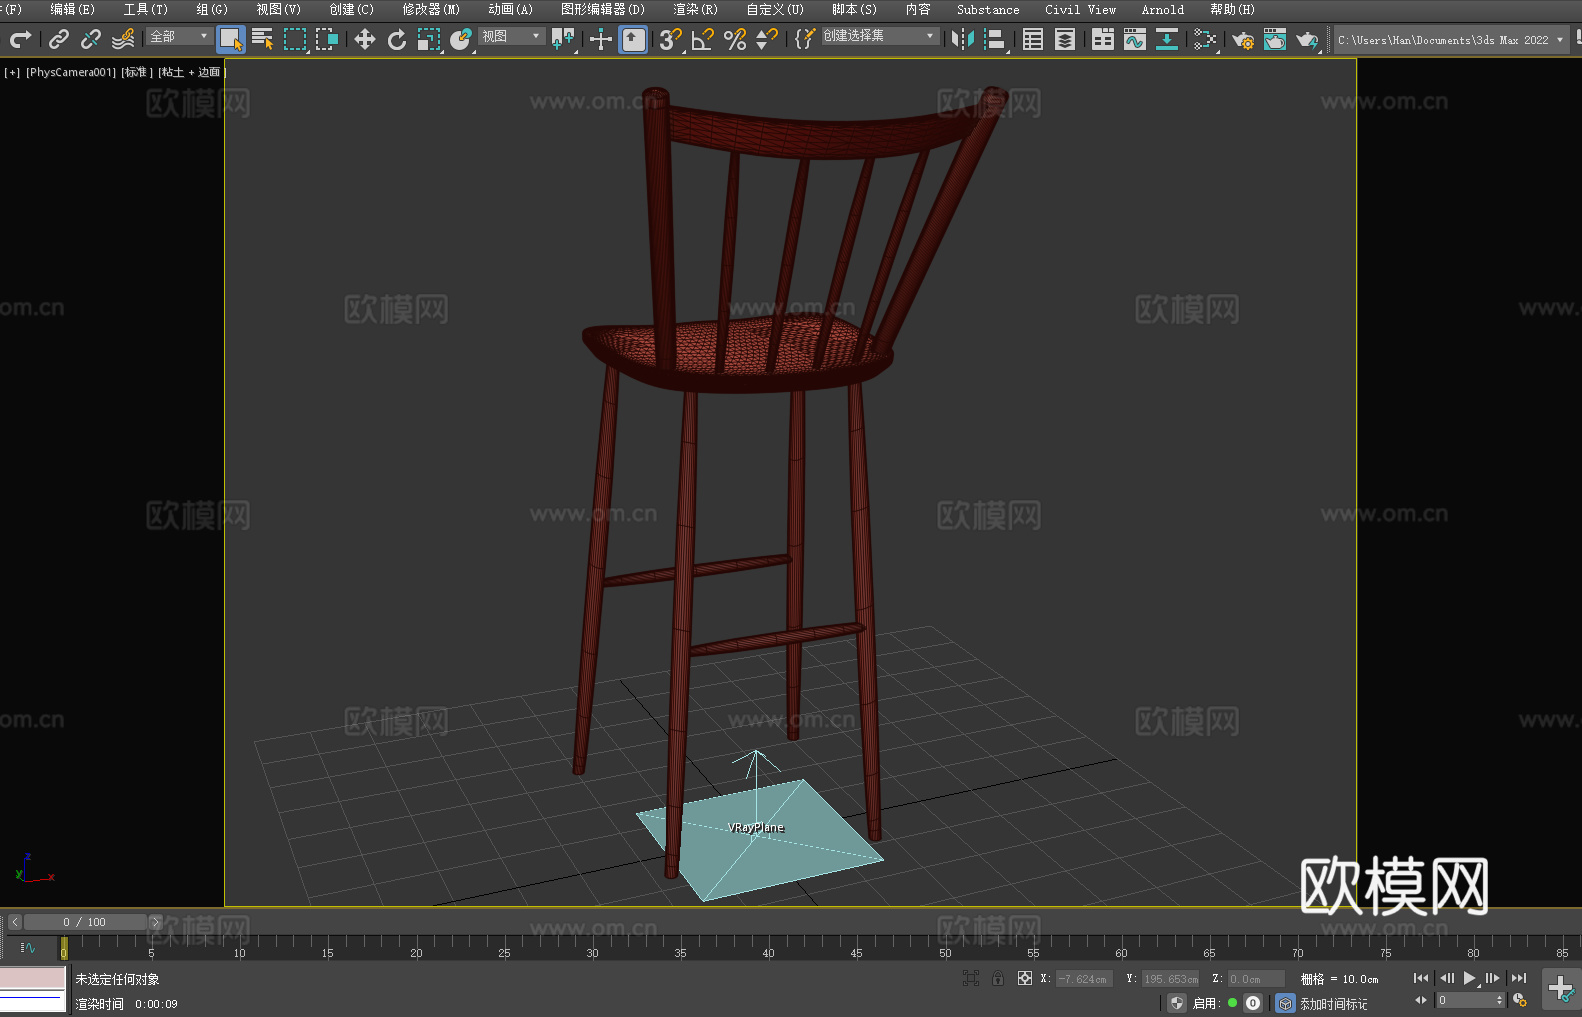Click Edit Named Selection Sets icon
The image size is (1582, 1017).
point(805,39)
